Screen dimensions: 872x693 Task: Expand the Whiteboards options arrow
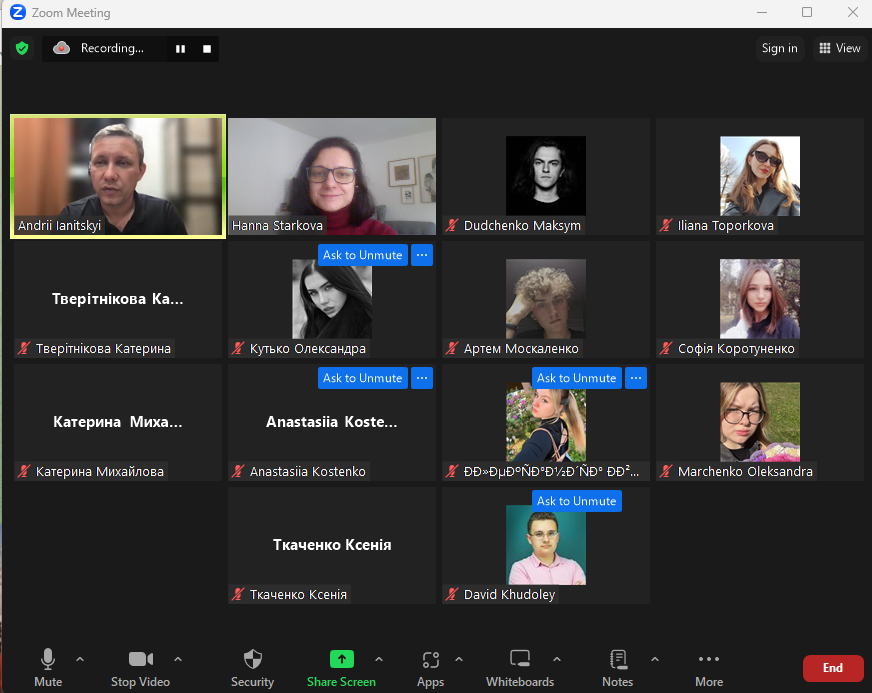coord(557,659)
